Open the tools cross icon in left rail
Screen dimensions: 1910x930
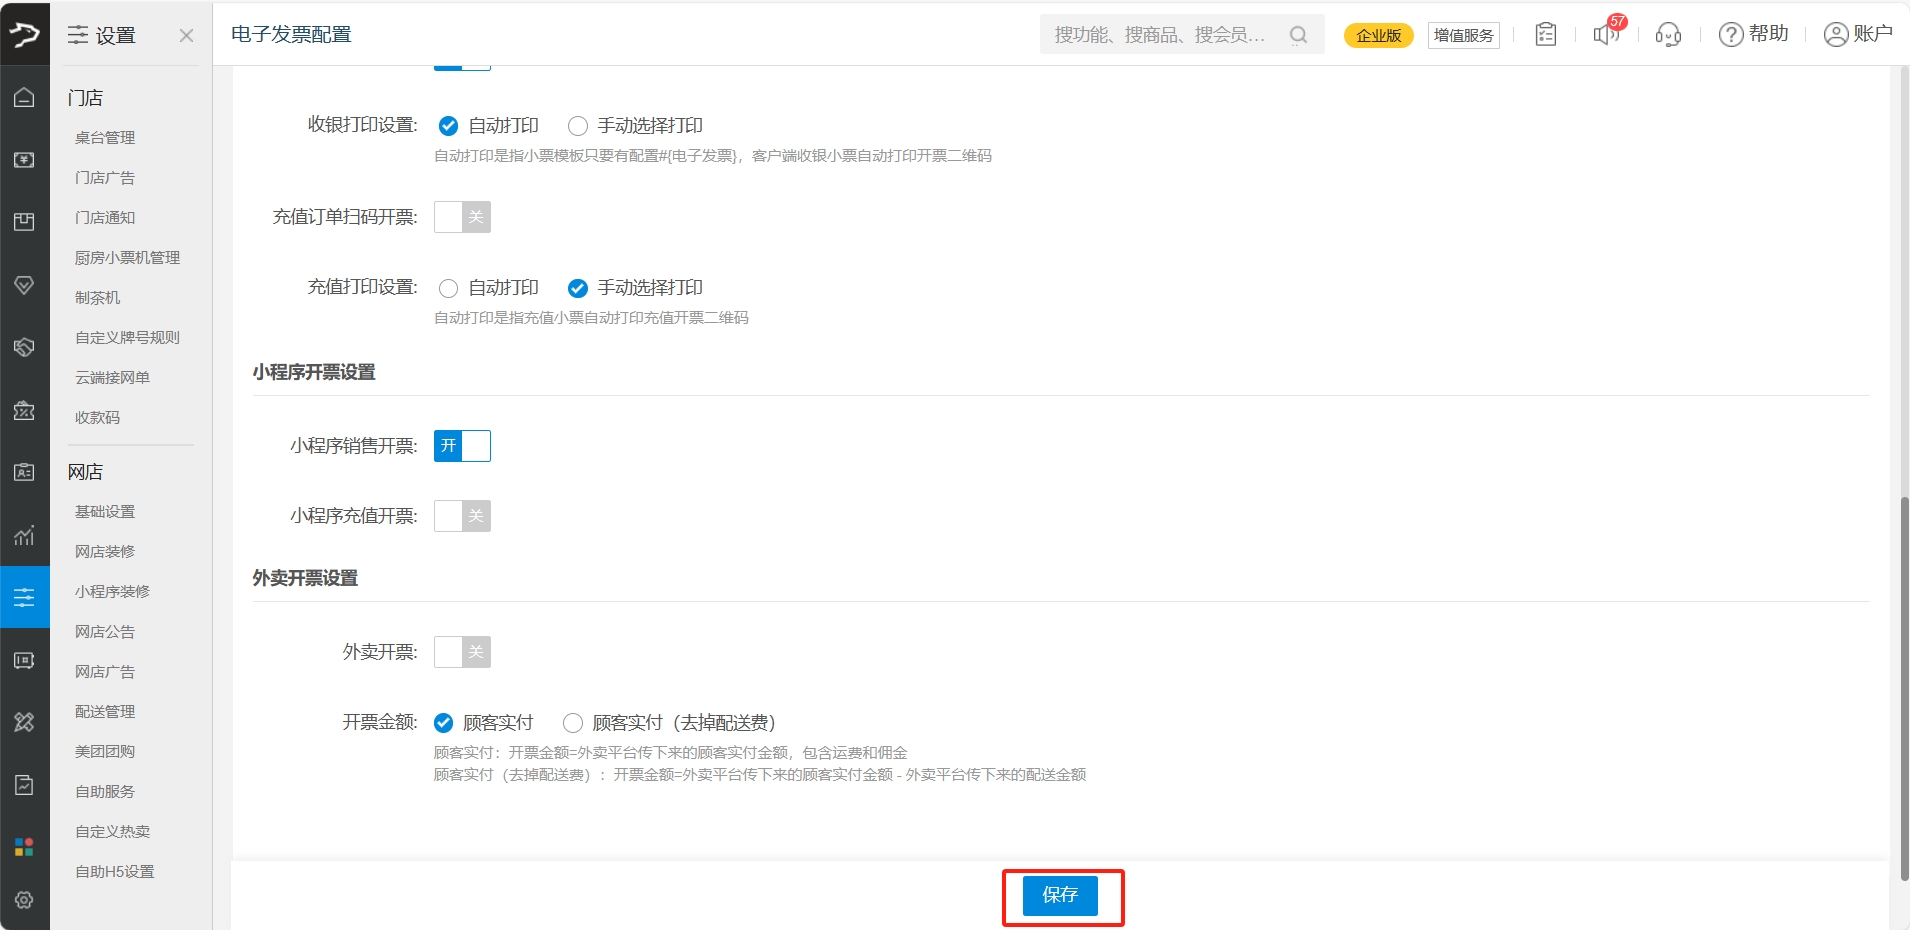(x=24, y=722)
